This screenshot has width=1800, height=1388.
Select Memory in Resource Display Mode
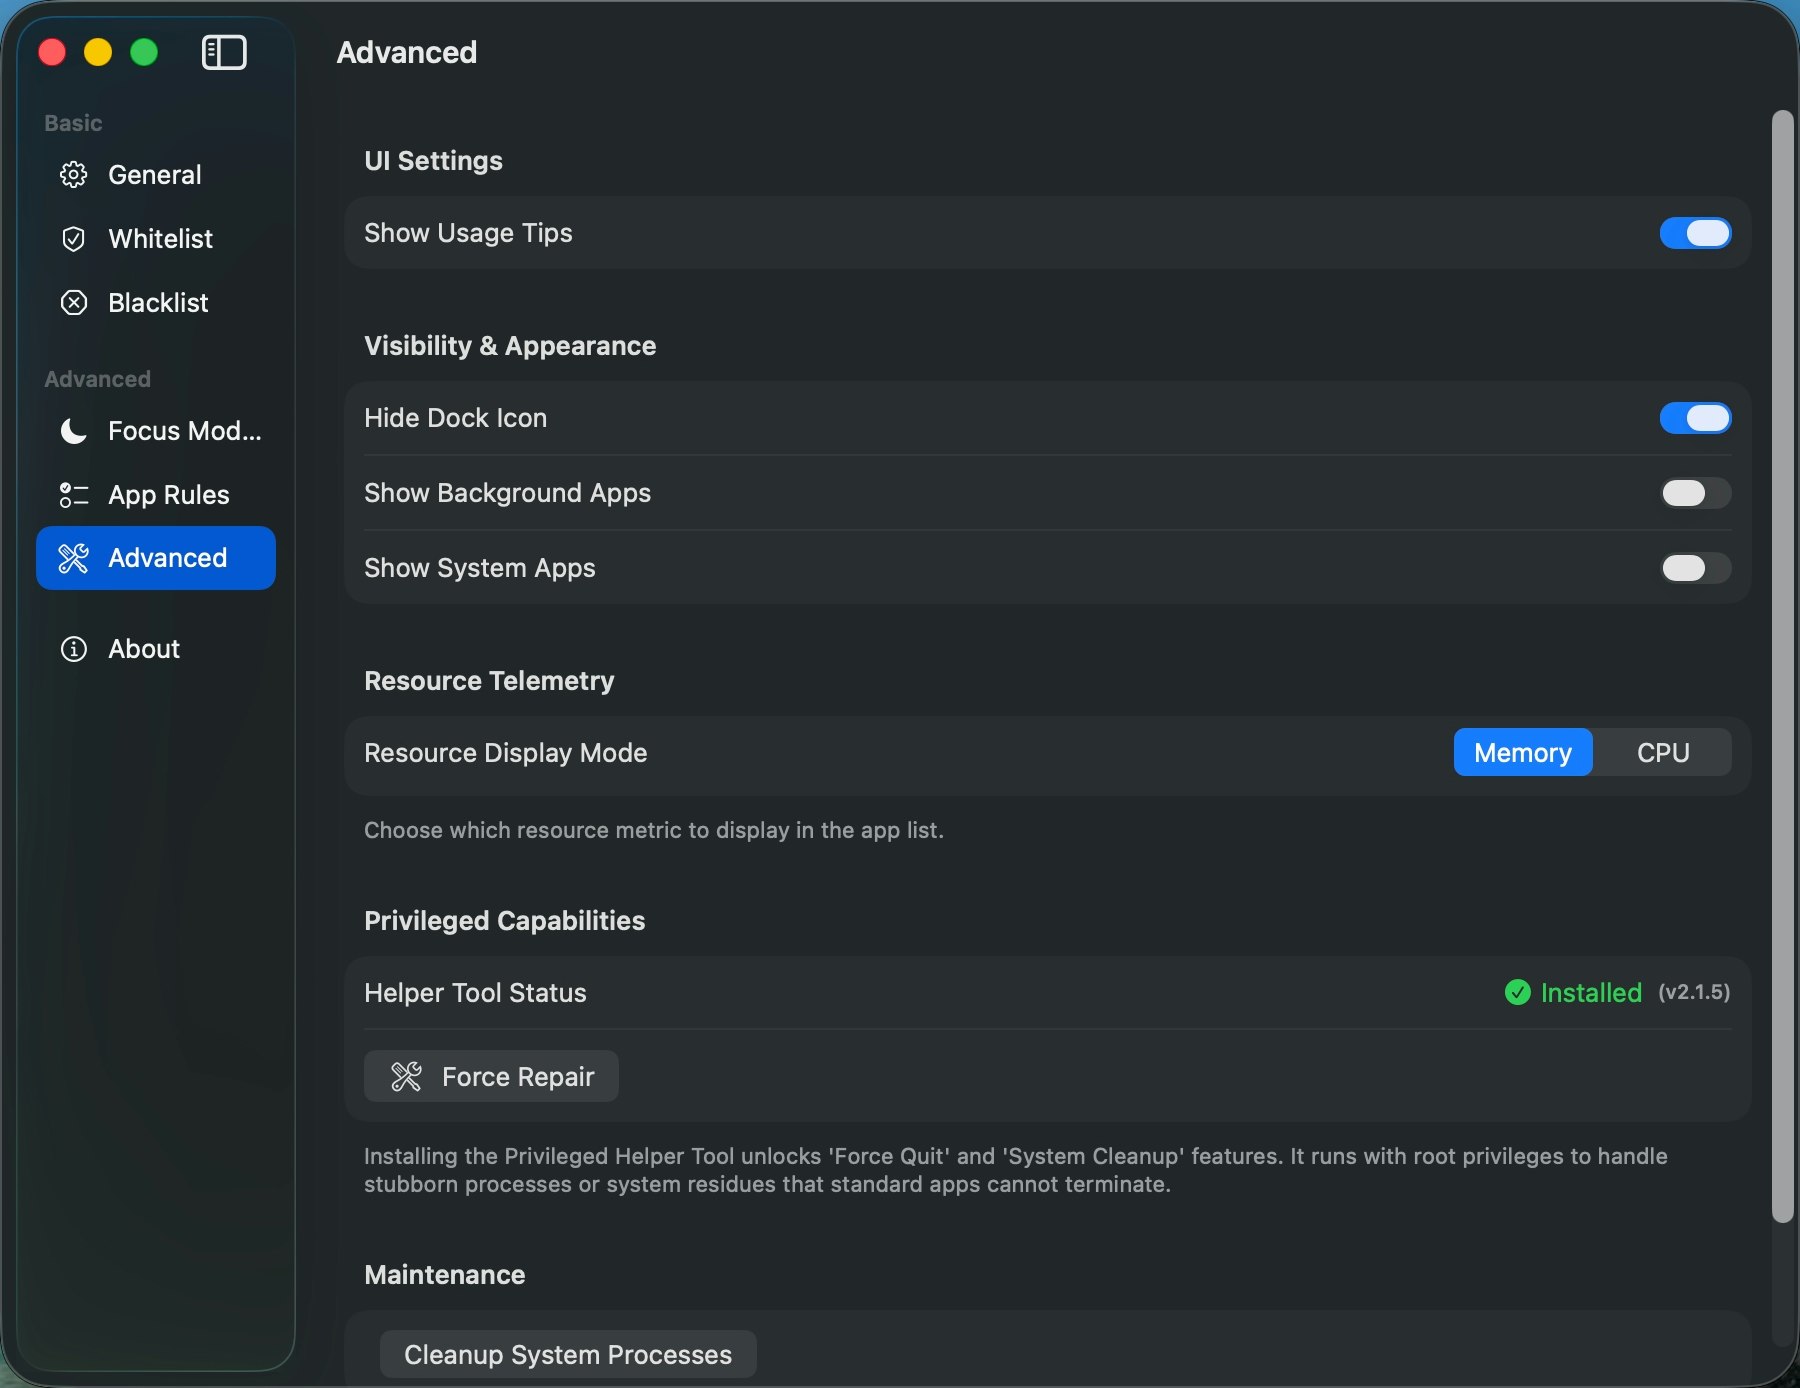(1521, 752)
